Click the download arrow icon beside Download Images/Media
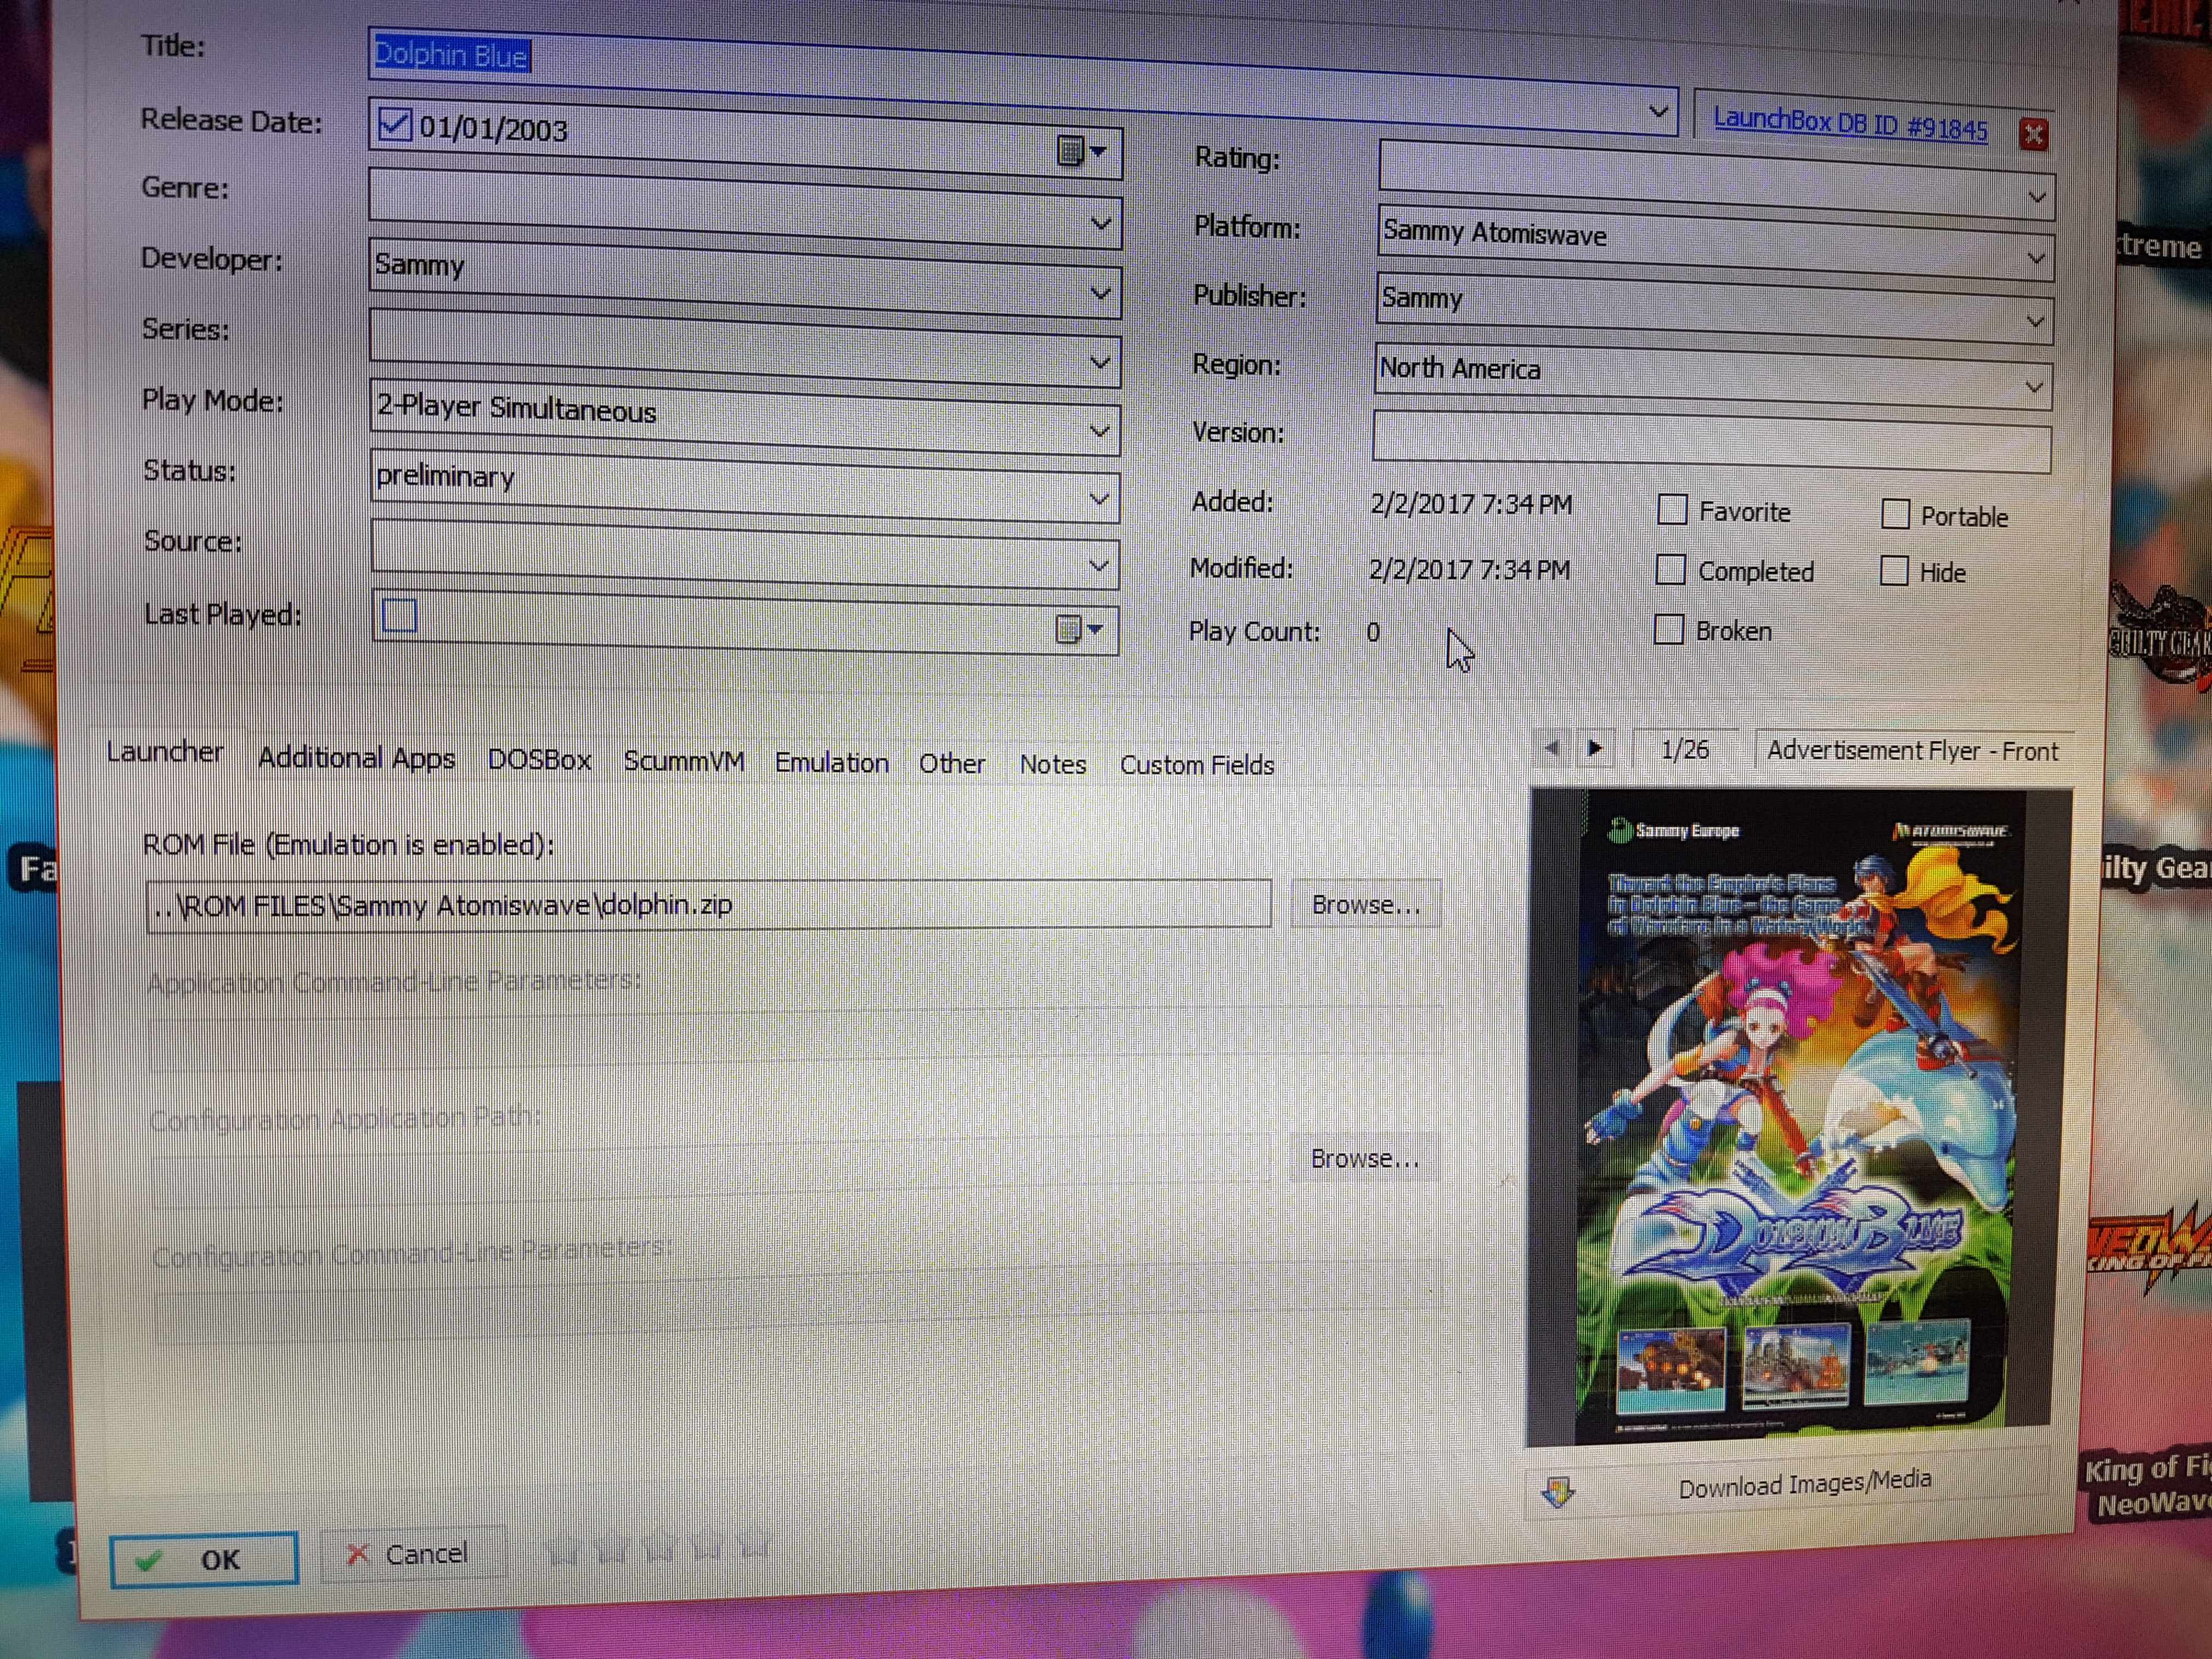Image resolution: width=2212 pixels, height=1659 pixels. coord(1557,1493)
